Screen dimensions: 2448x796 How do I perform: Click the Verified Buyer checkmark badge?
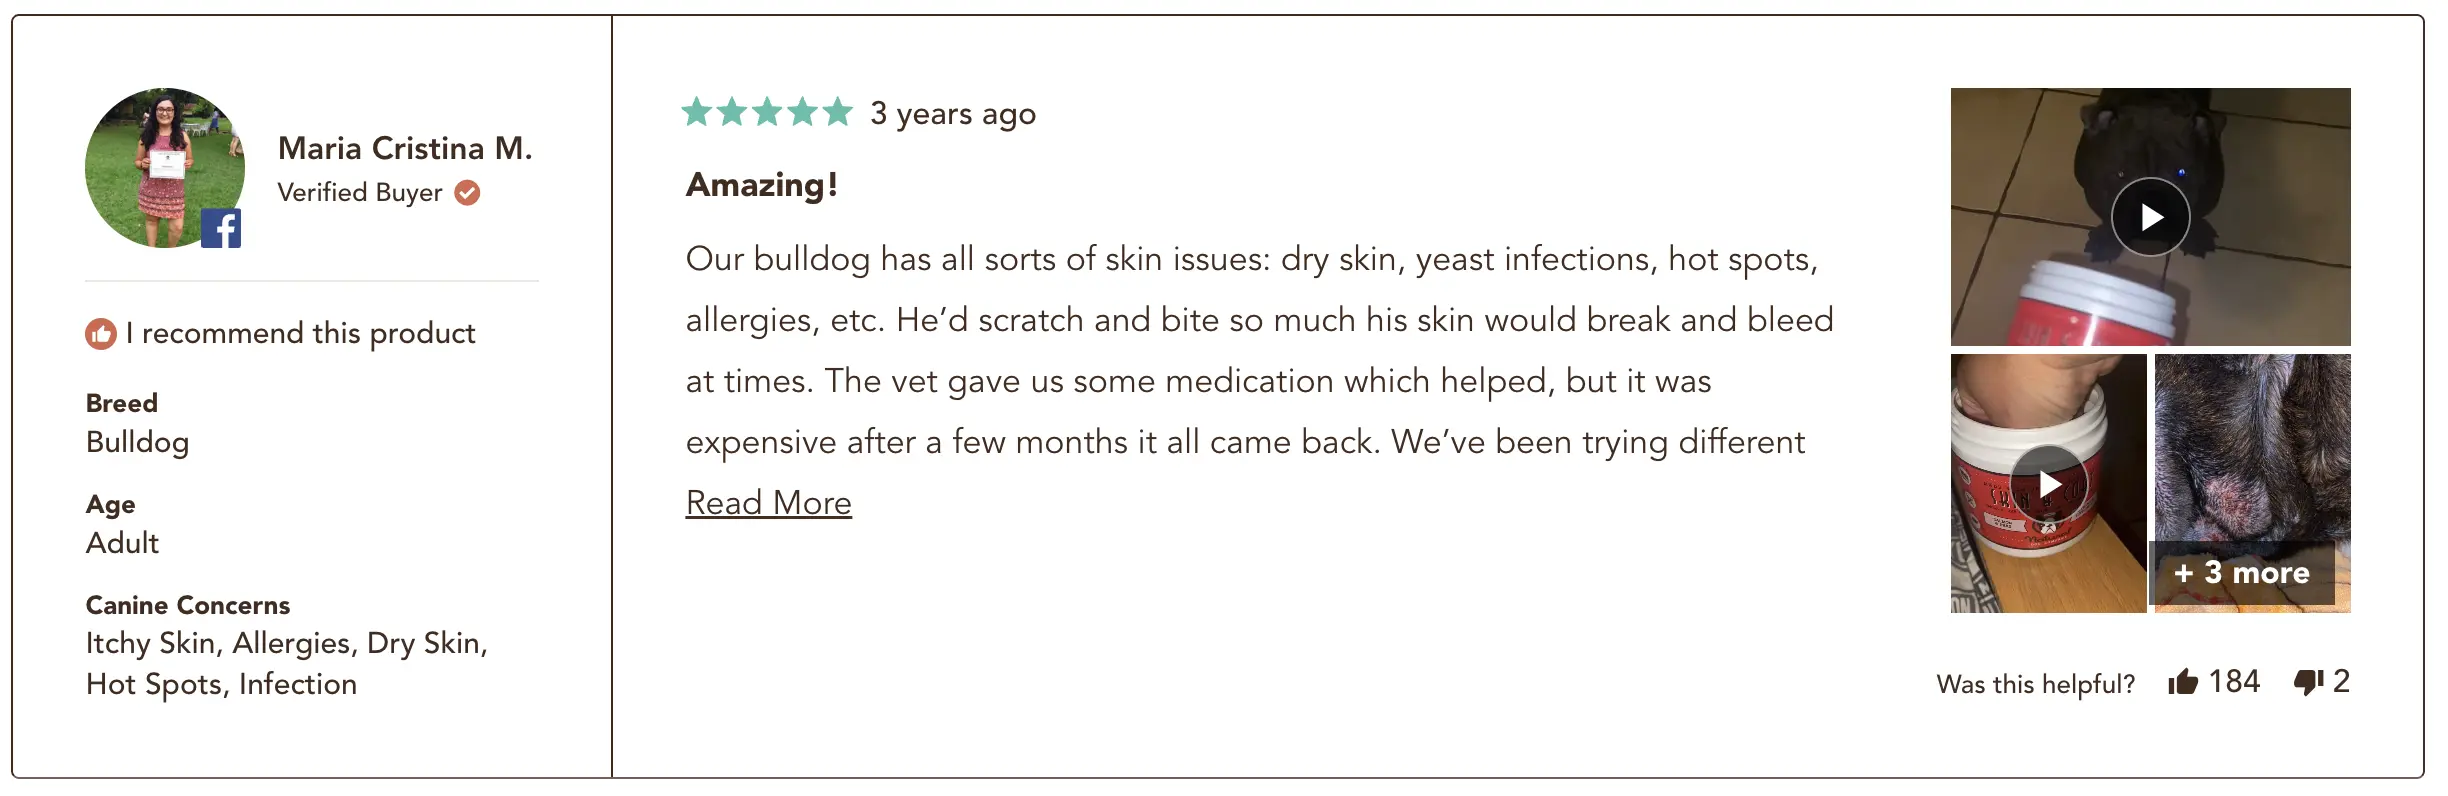pos(467,192)
